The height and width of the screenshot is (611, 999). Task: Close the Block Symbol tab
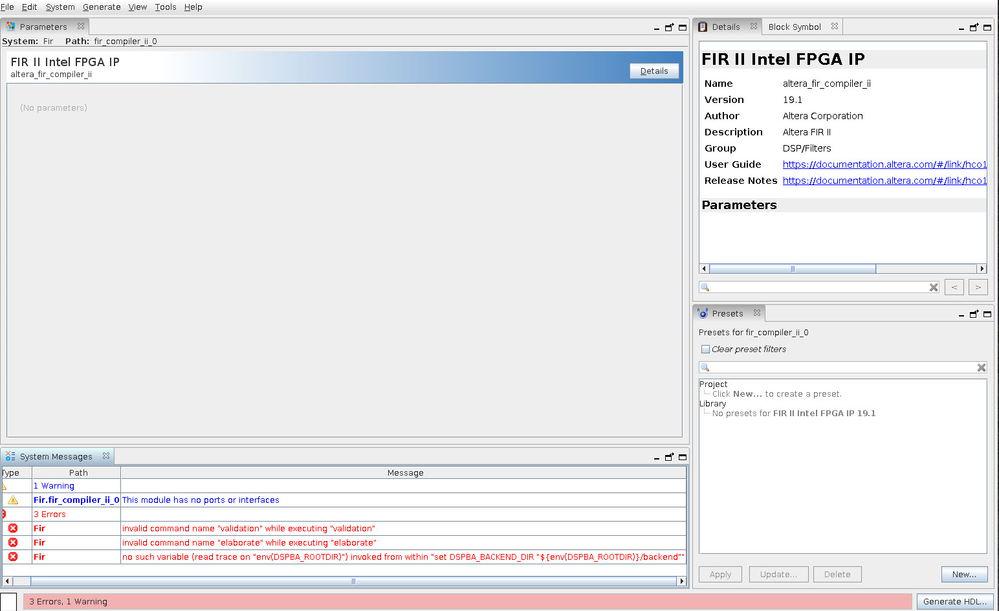click(x=835, y=26)
